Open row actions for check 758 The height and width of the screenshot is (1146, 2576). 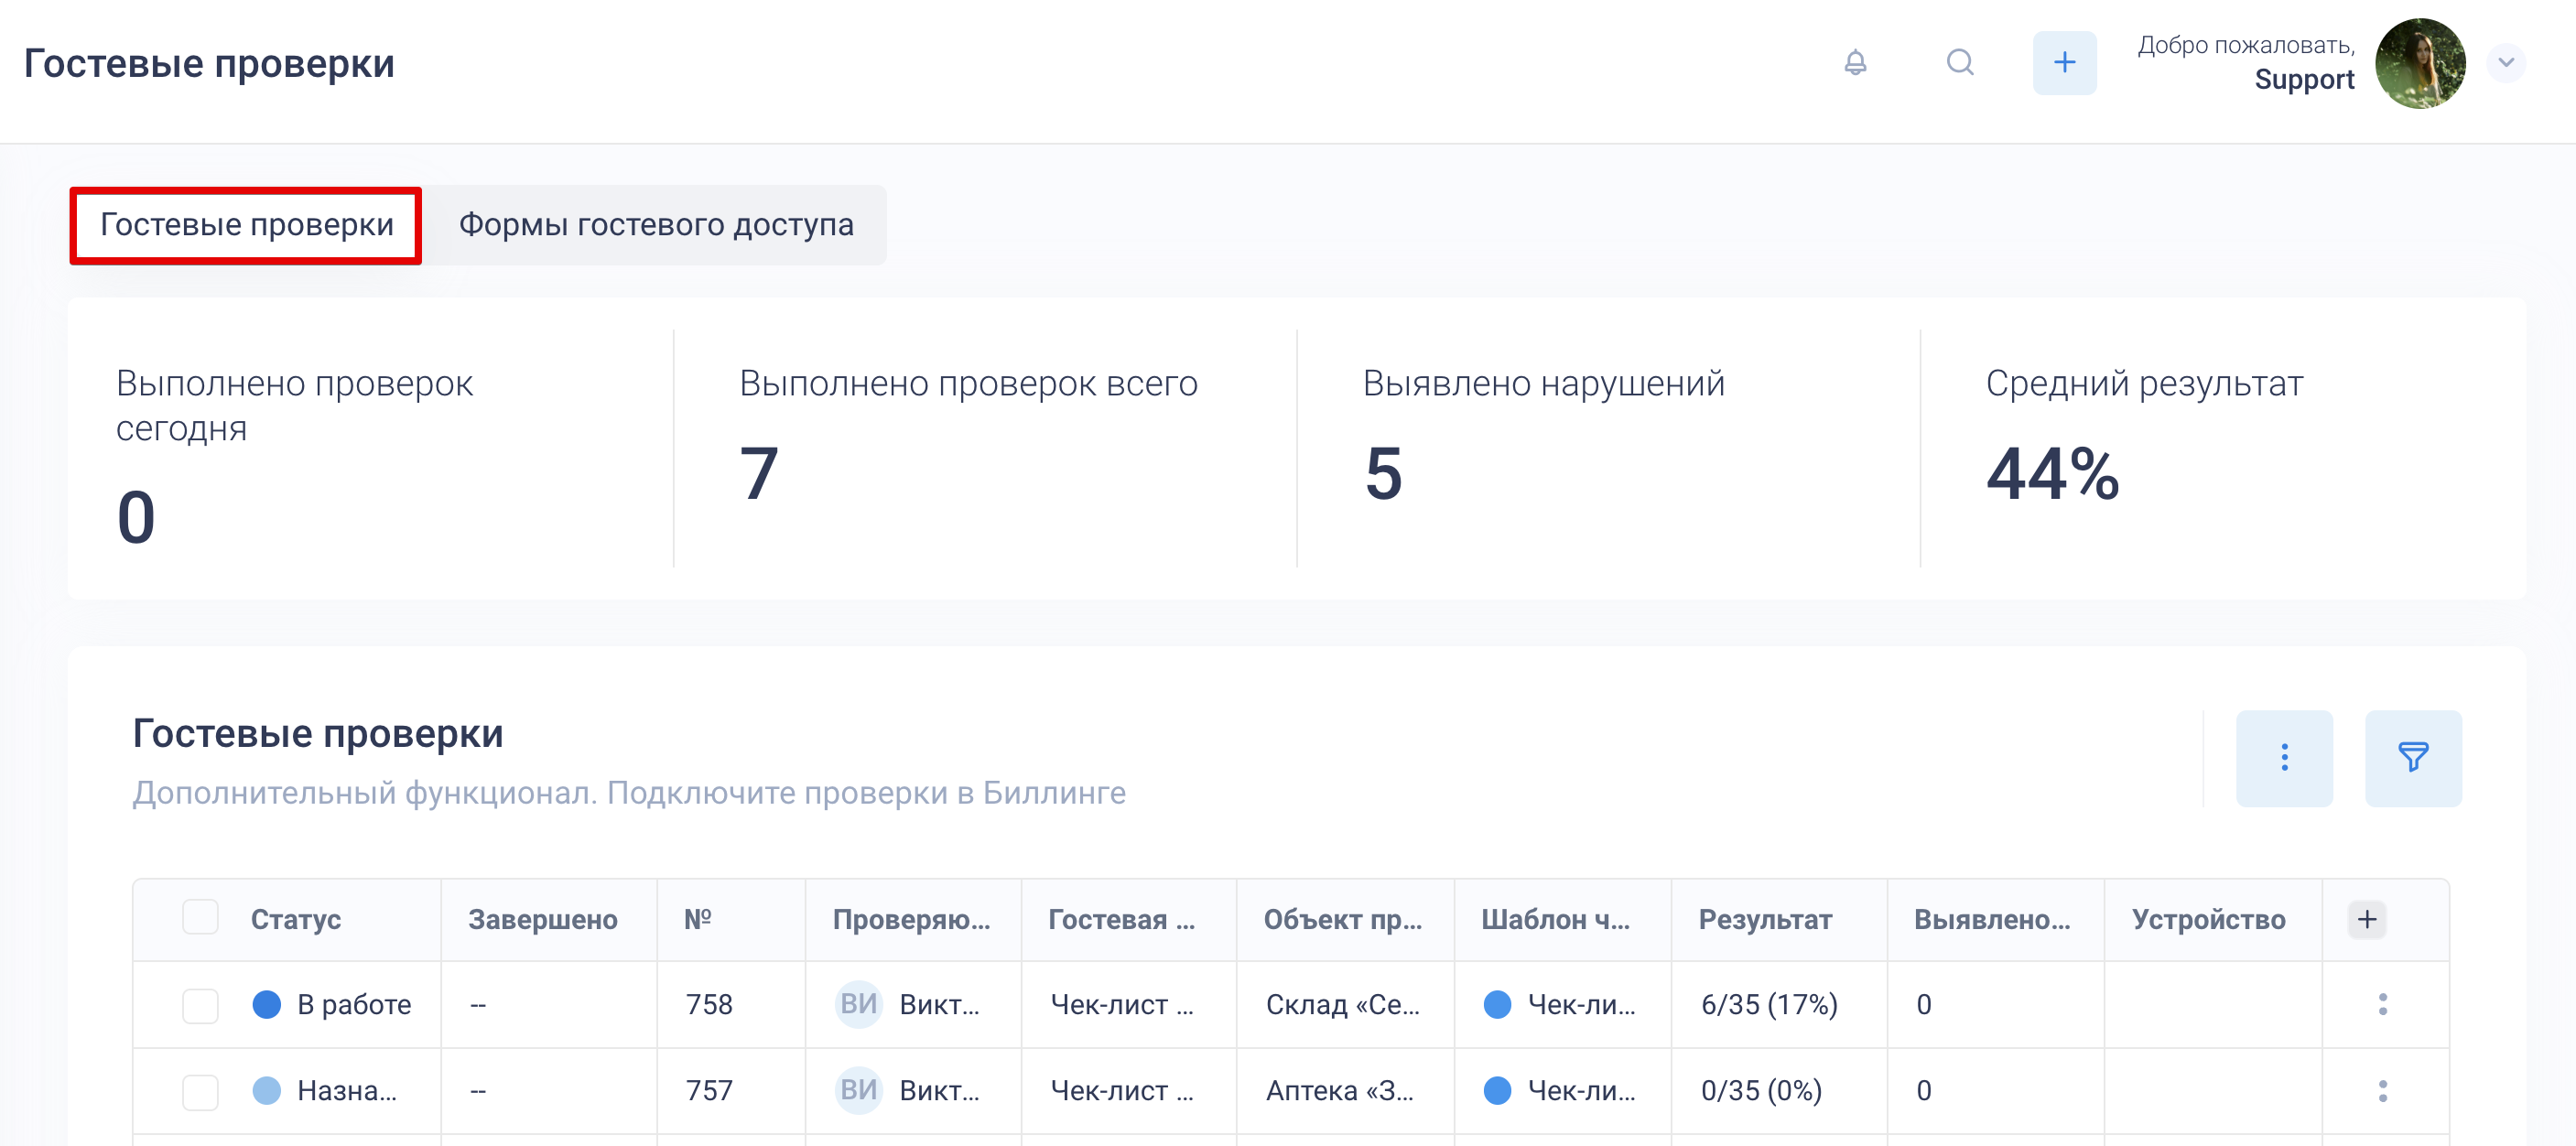[2381, 1004]
